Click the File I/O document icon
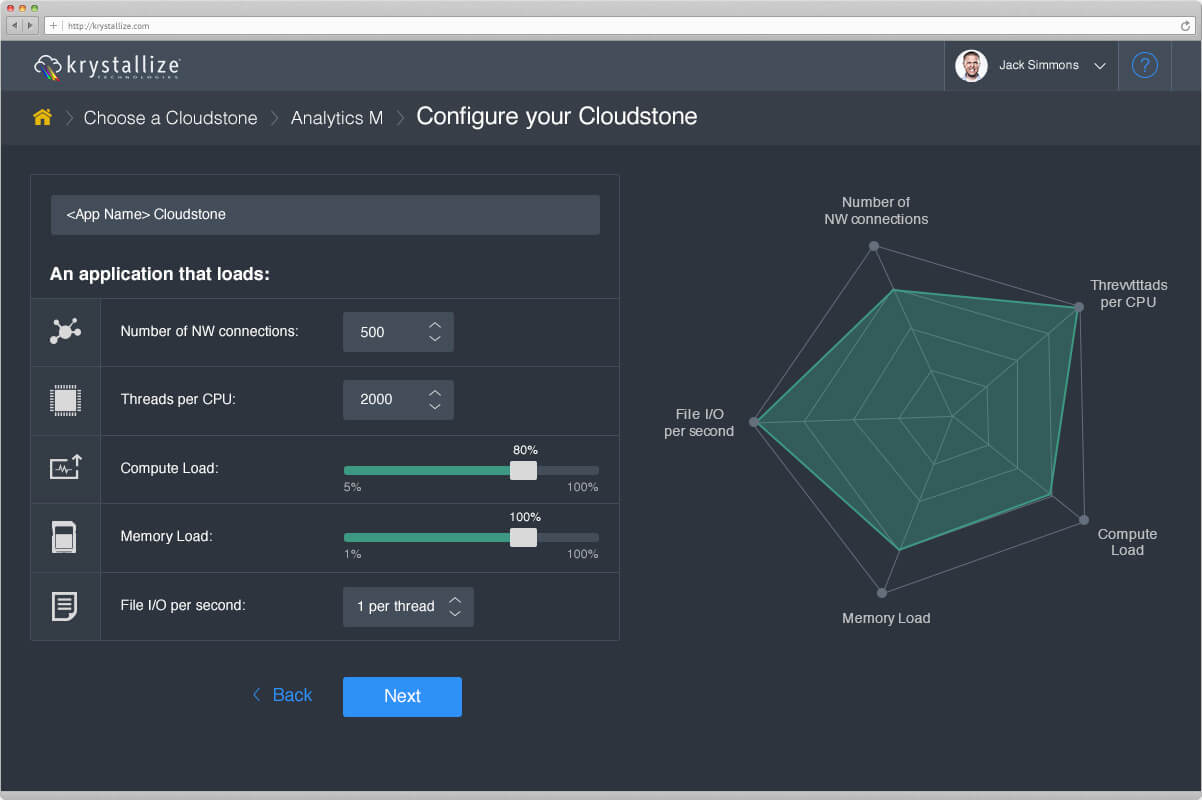Viewport: 1202px width, 800px height. (65, 606)
